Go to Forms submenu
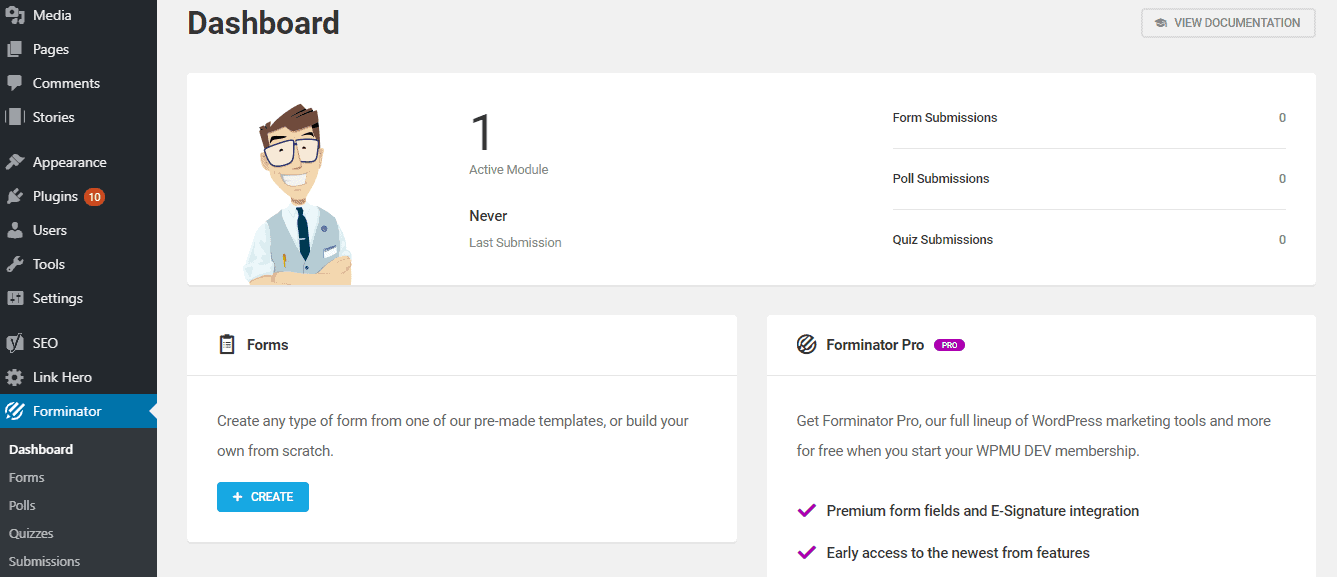 (x=27, y=478)
